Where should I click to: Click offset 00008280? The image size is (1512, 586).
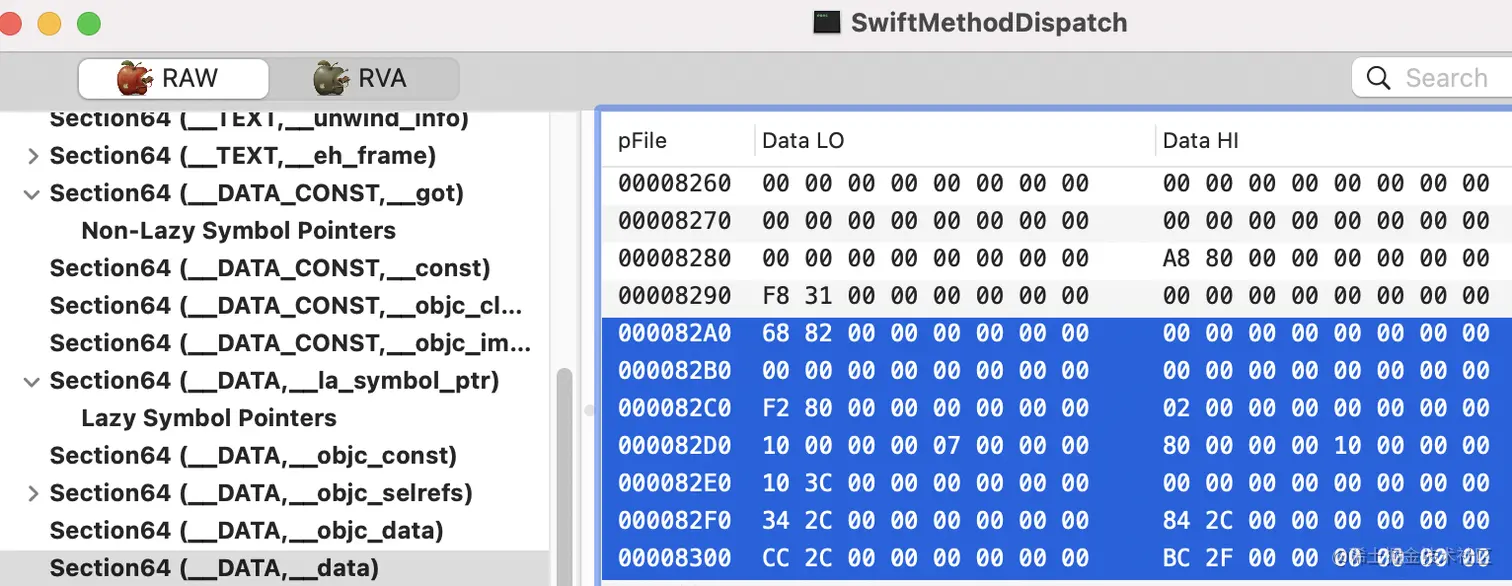point(675,259)
